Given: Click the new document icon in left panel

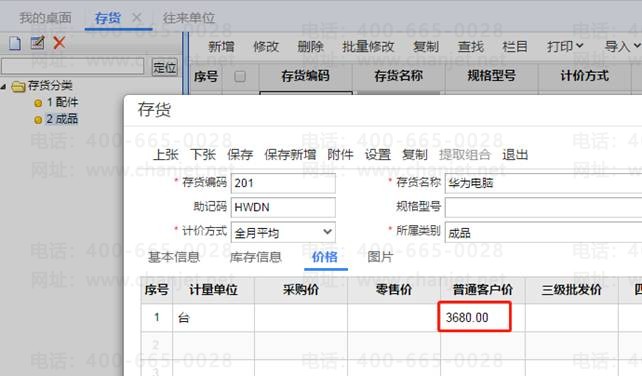Looking at the screenshot, I should pos(15,43).
